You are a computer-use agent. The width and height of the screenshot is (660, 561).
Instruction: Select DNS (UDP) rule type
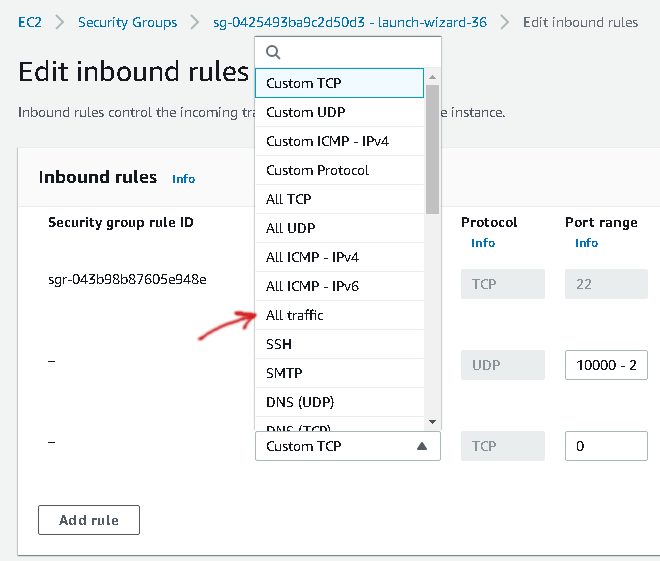[339, 402]
